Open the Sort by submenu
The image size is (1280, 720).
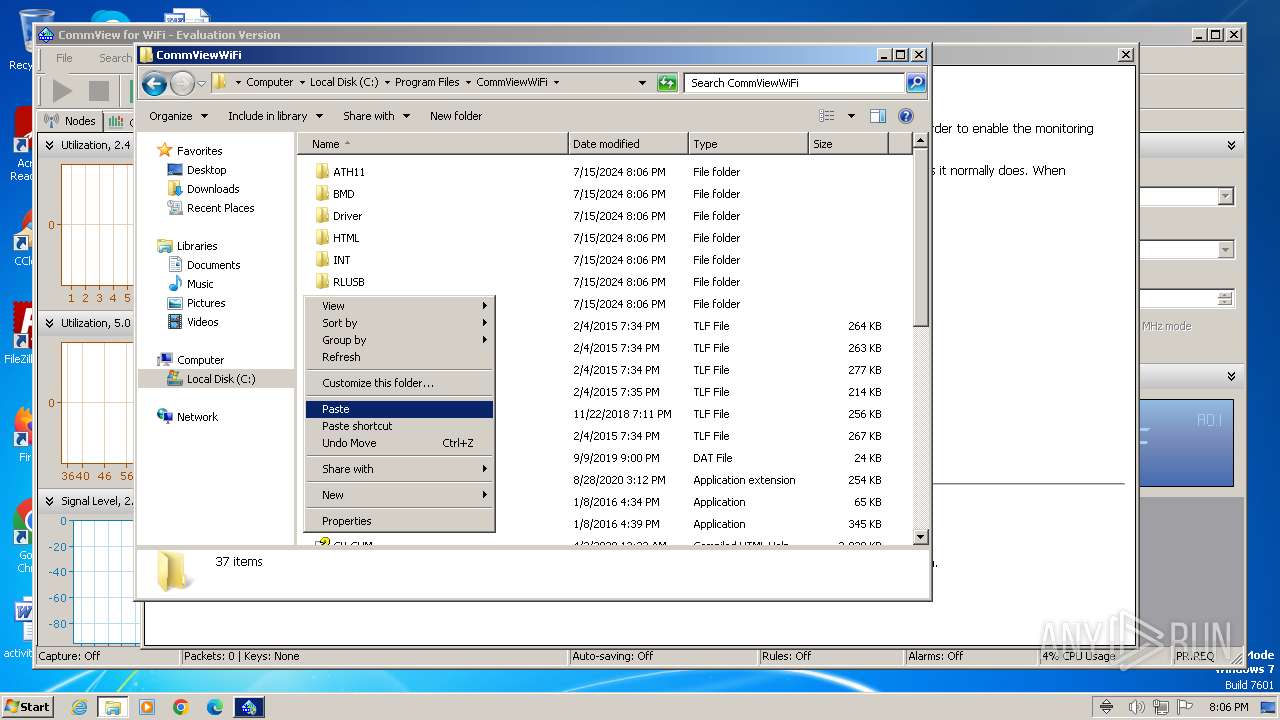click(x=399, y=323)
